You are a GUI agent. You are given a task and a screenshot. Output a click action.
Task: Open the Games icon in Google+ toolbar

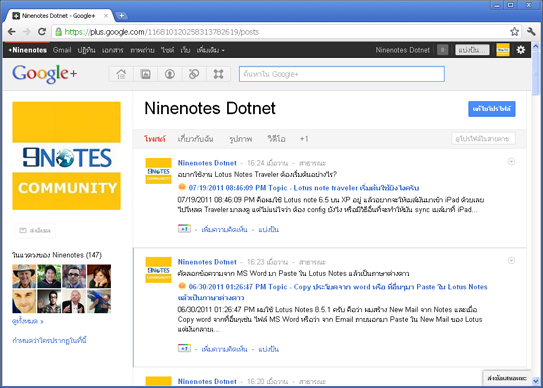click(218, 74)
